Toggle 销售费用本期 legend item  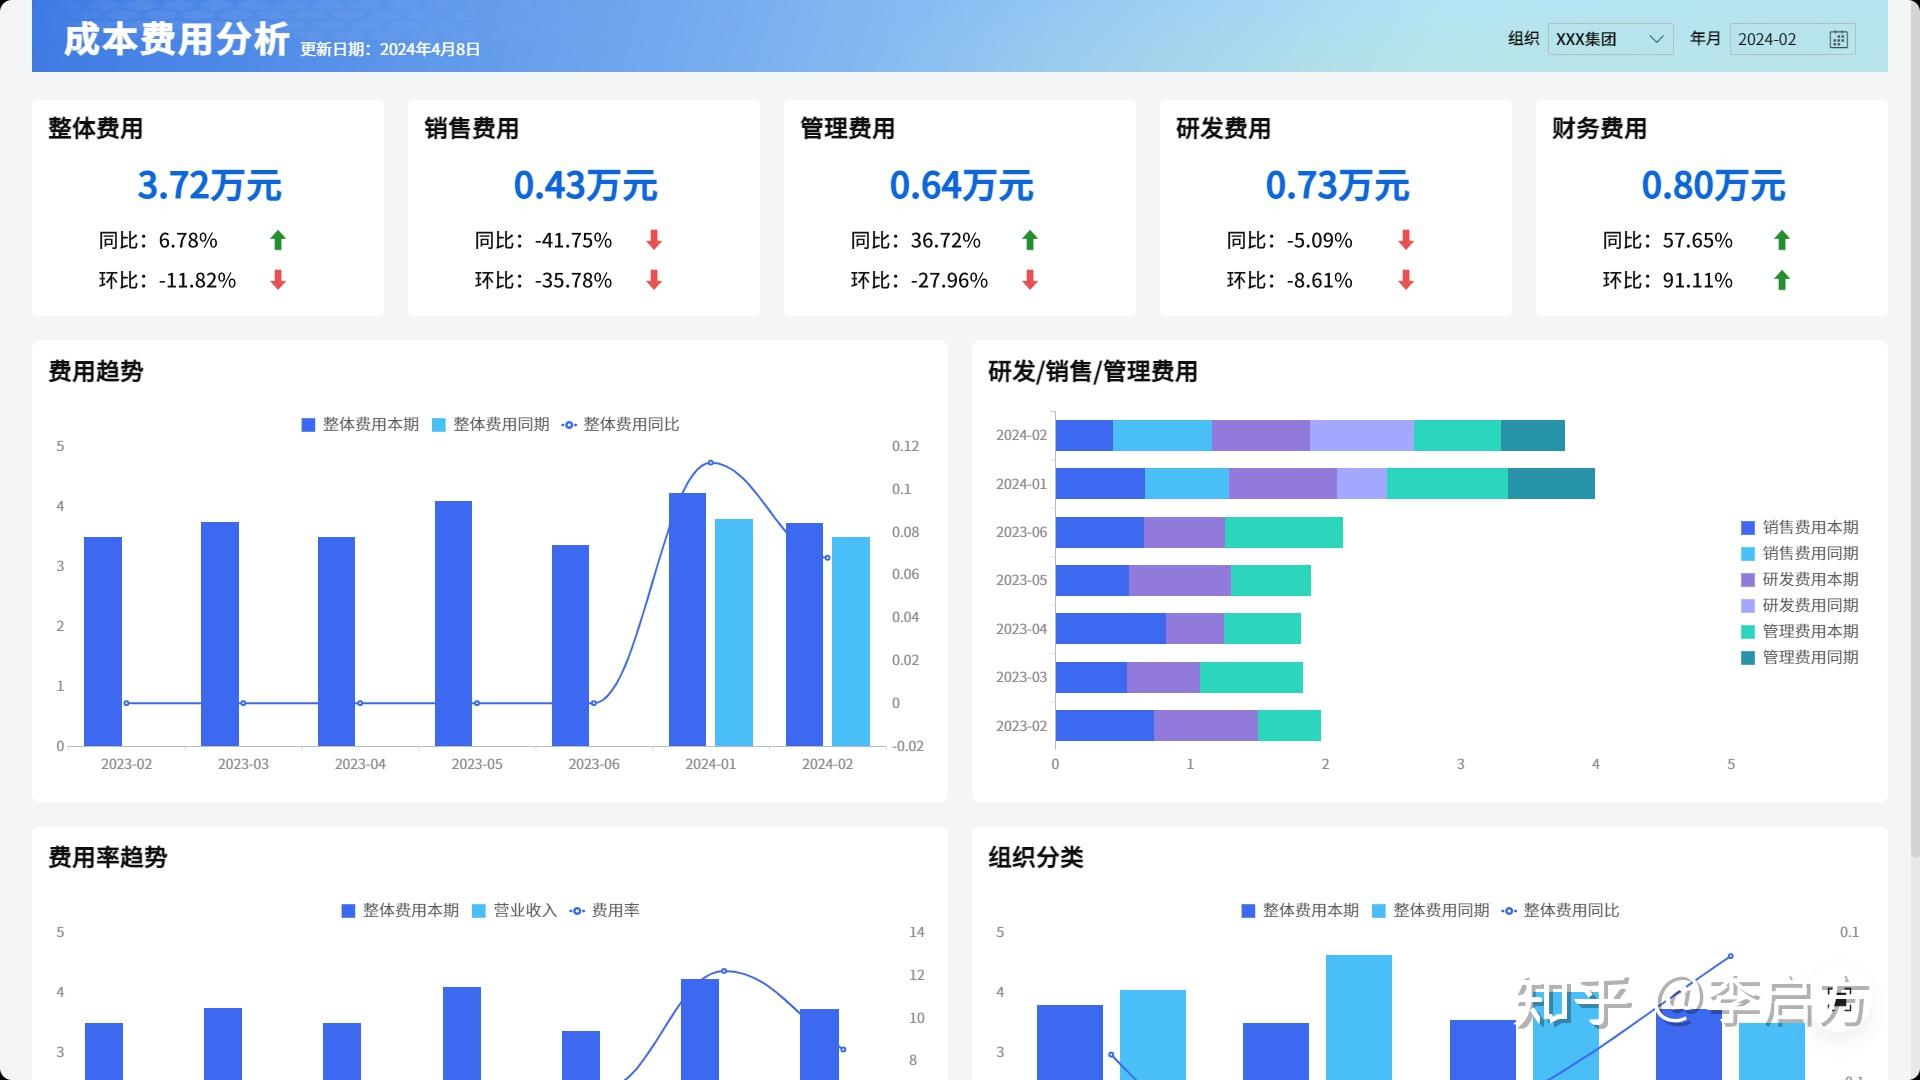(x=1800, y=527)
